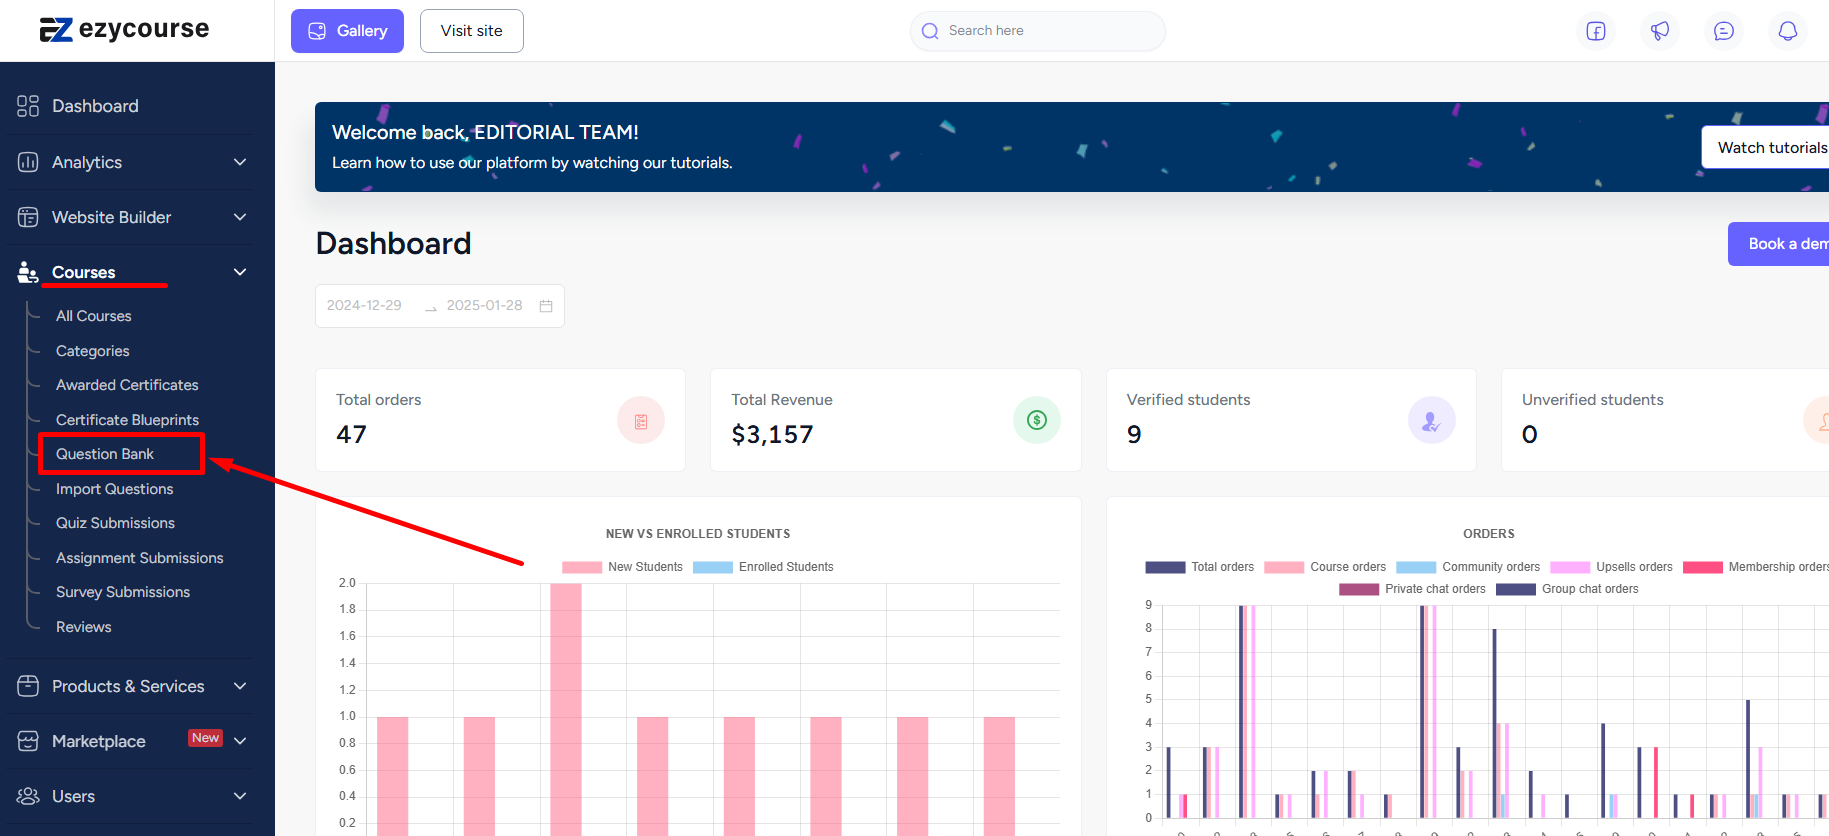
Task: Expand the Marketplace chevron
Action: click(x=240, y=741)
